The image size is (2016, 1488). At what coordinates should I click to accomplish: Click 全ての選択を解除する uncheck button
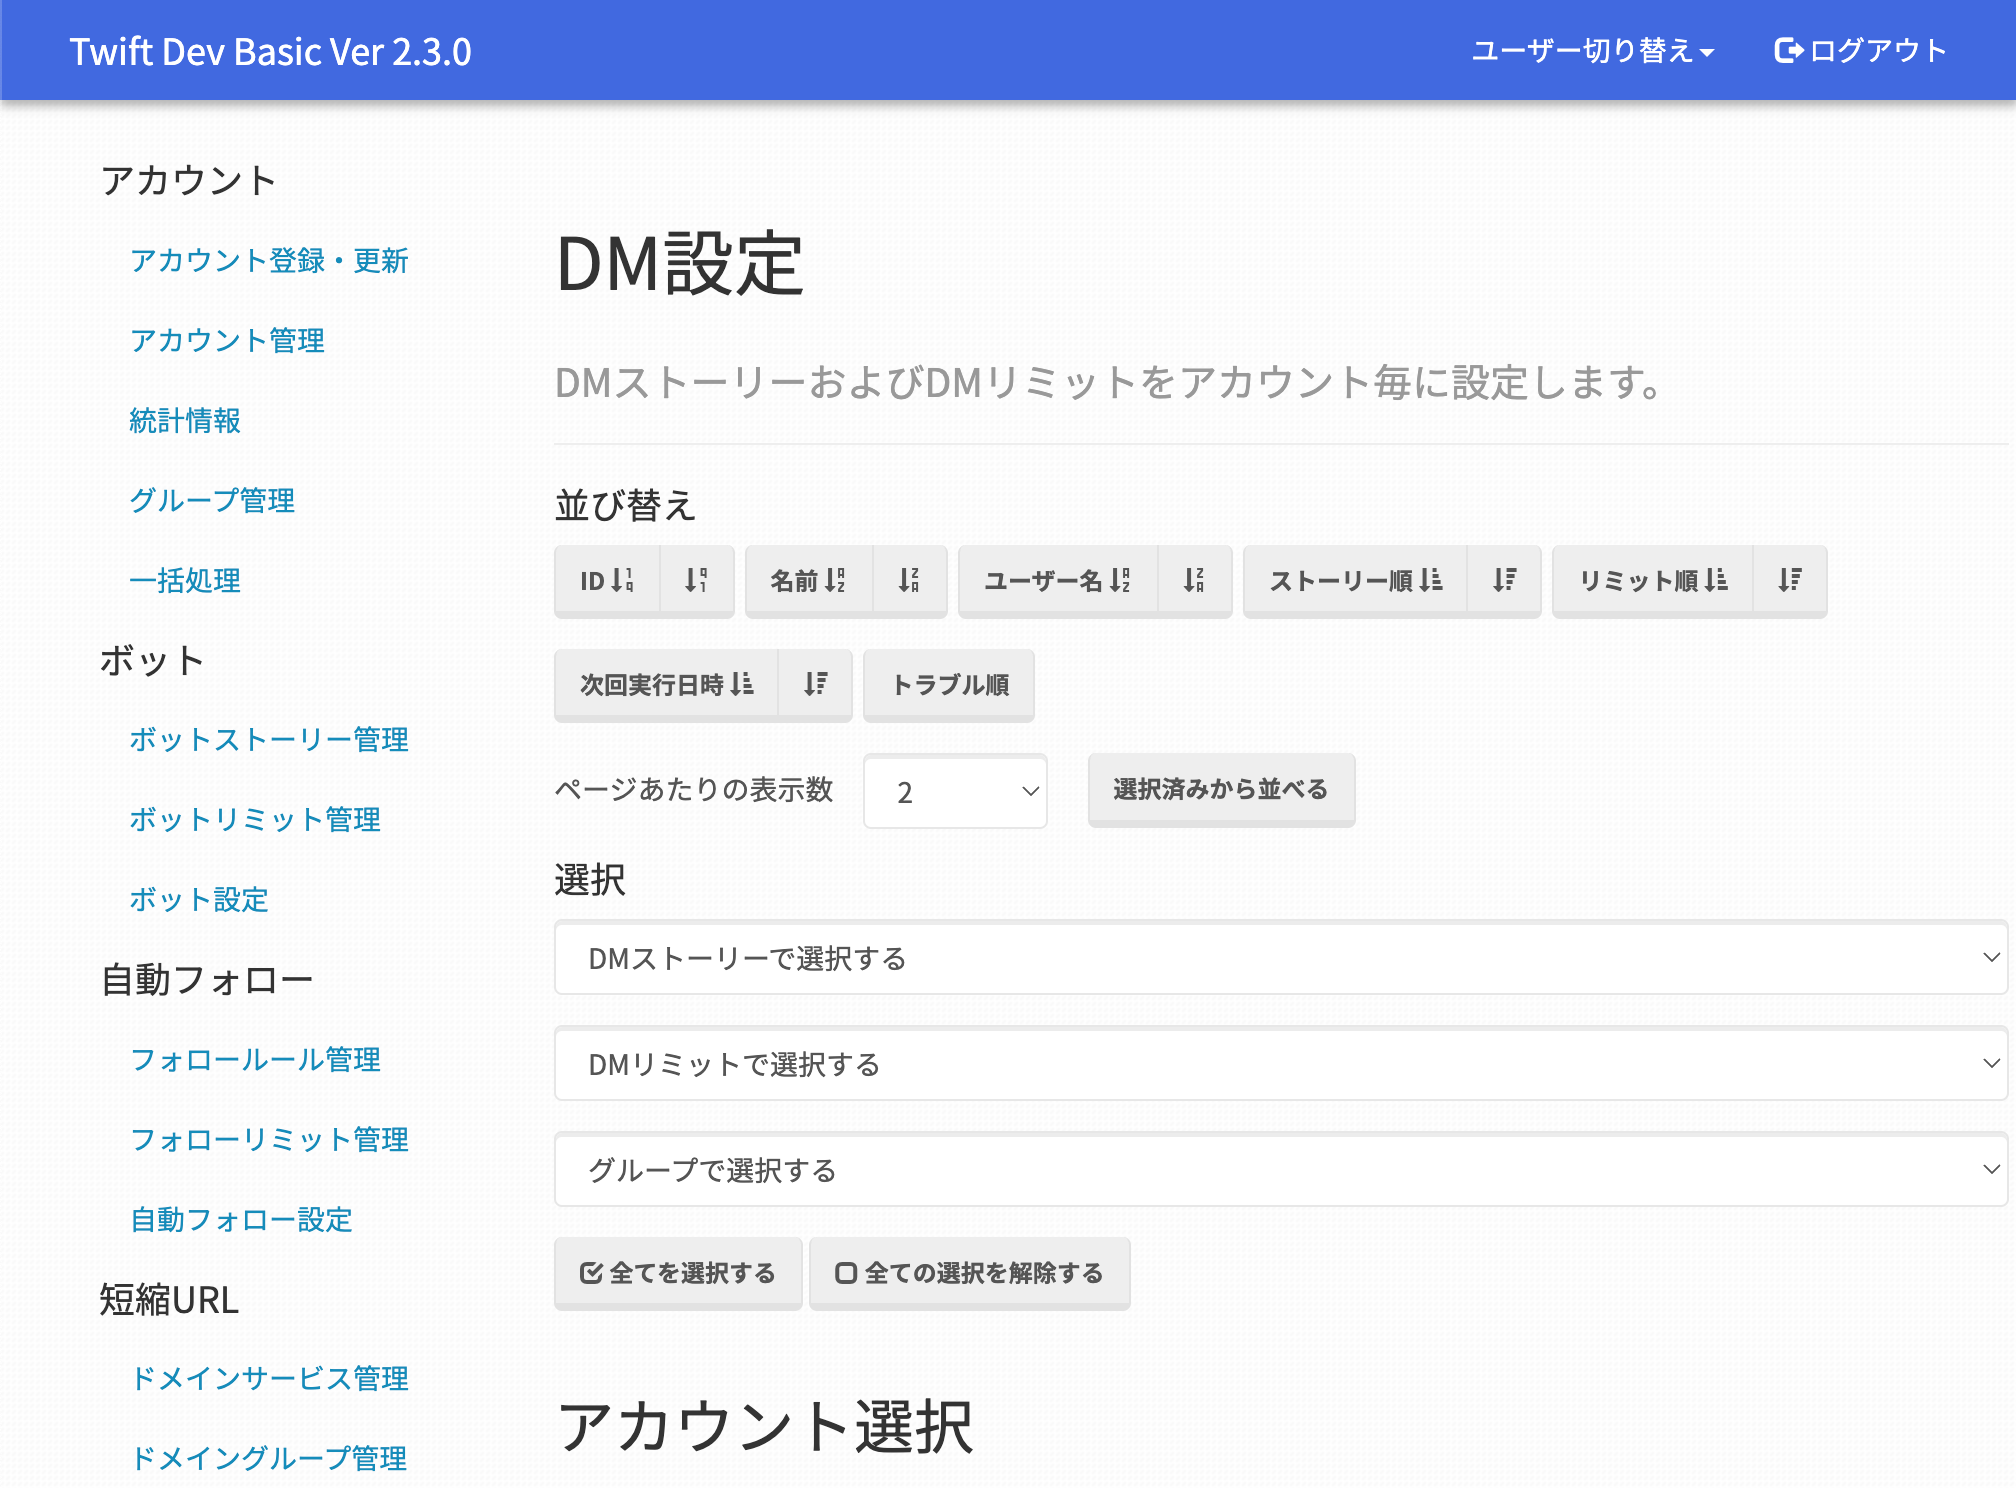969,1273
